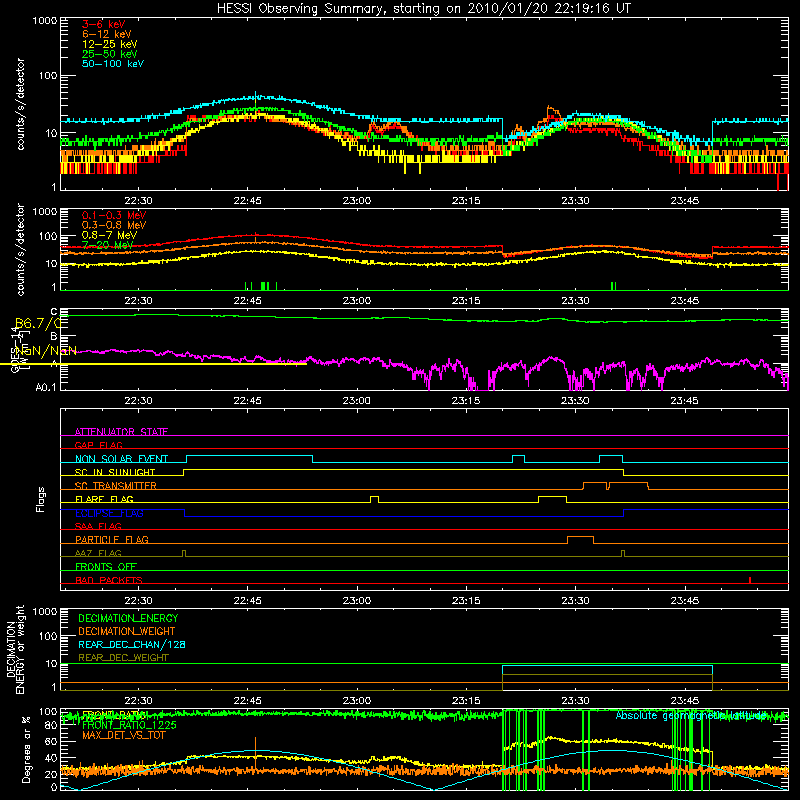800x800 pixels.
Task: Click the REAR_DEC_WEIGHT legend entry
Action: [123, 658]
